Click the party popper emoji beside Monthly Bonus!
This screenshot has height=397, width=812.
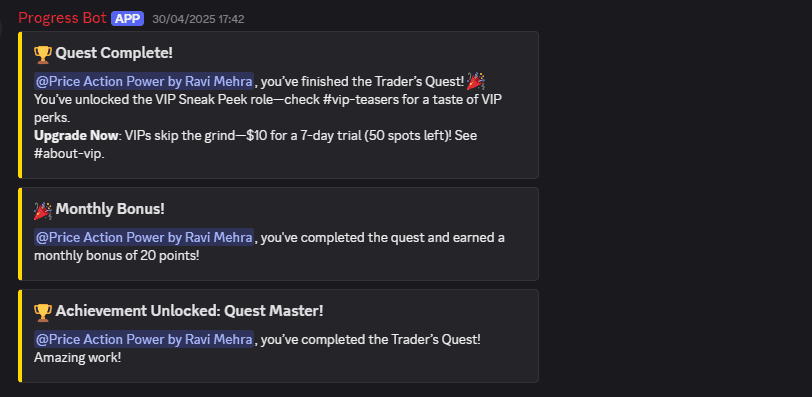(x=43, y=210)
